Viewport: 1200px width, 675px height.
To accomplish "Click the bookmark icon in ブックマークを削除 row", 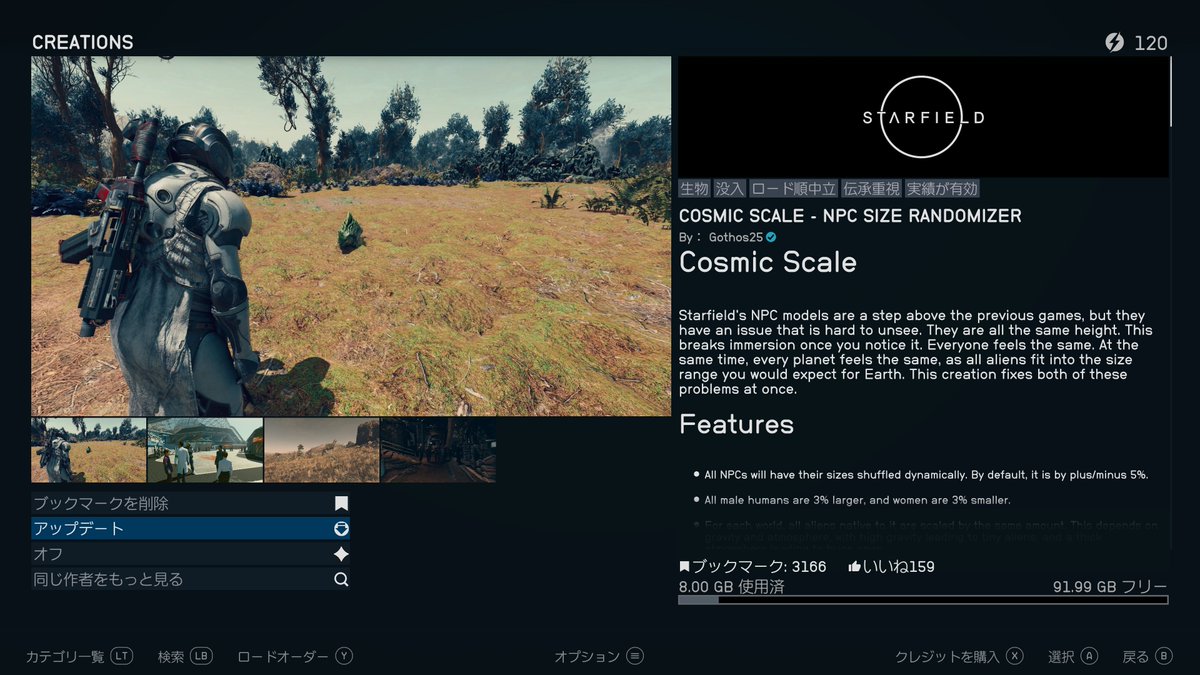I will coord(341,504).
